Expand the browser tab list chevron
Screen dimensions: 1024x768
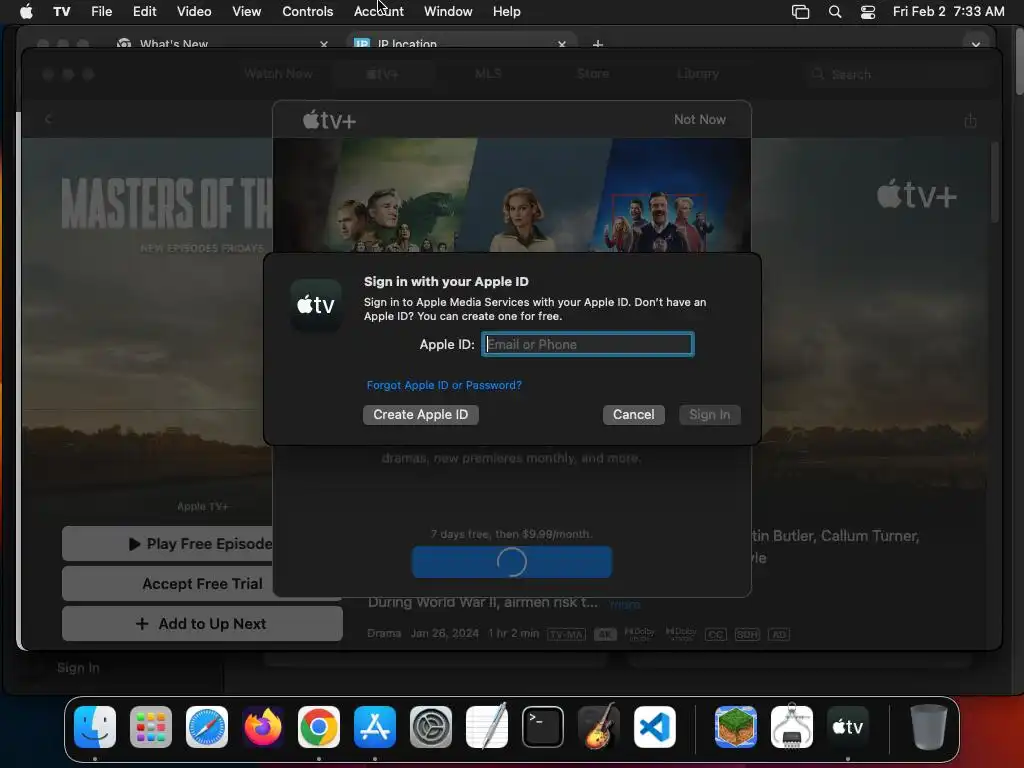pyautogui.click(x=976, y=44)
